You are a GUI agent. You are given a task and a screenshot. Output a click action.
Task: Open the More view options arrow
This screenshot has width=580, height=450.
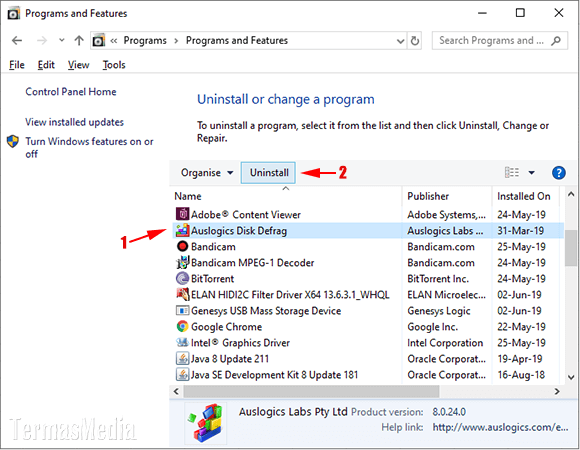(532, 173)
